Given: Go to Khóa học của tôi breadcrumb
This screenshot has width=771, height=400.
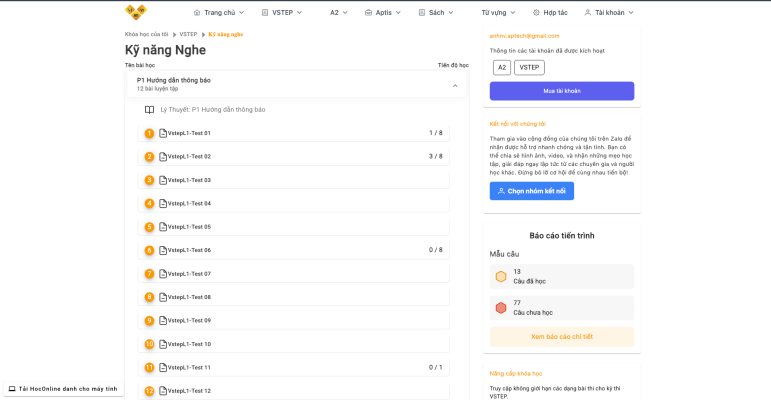Looking at the screenshot, I should (147, 34).
